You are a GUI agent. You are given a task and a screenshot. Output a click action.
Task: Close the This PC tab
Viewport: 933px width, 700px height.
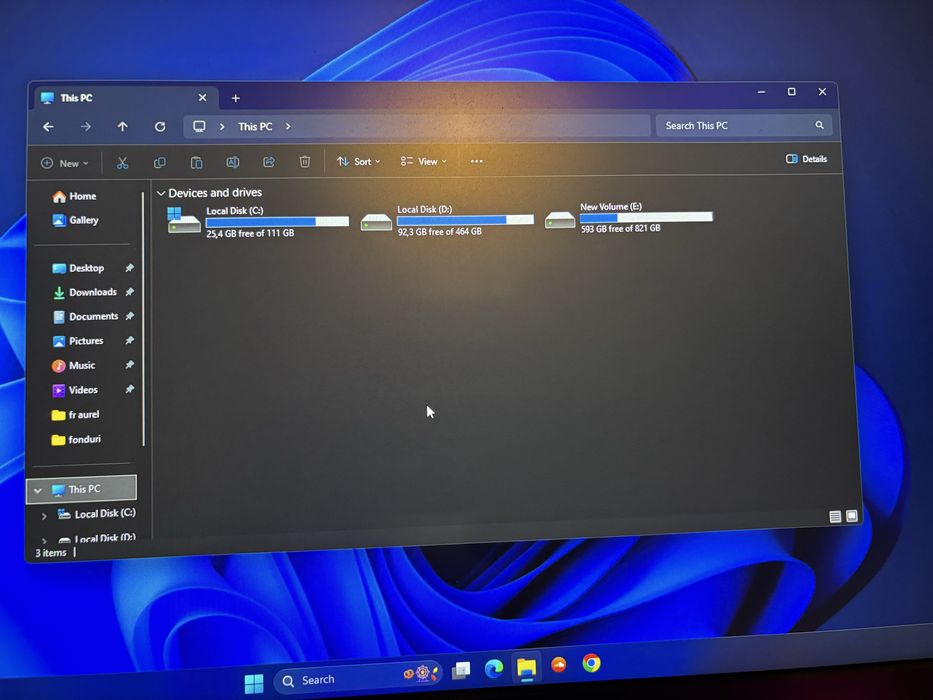coord(202,98)
